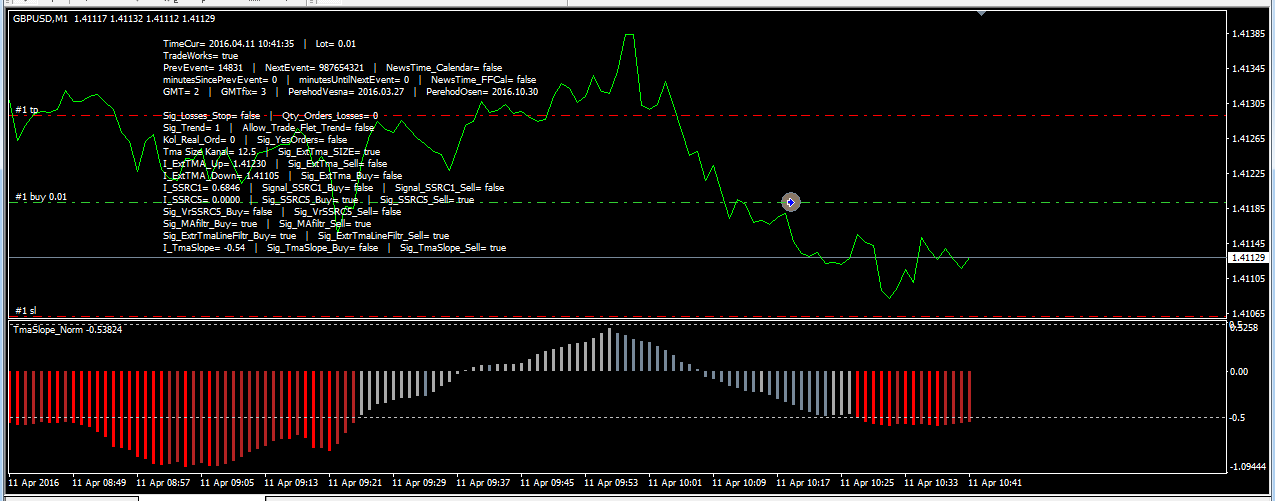Click the 'I_TmaSlope= -0.54' text
This screenshot has height=501, width=1275.
[204, 247]
